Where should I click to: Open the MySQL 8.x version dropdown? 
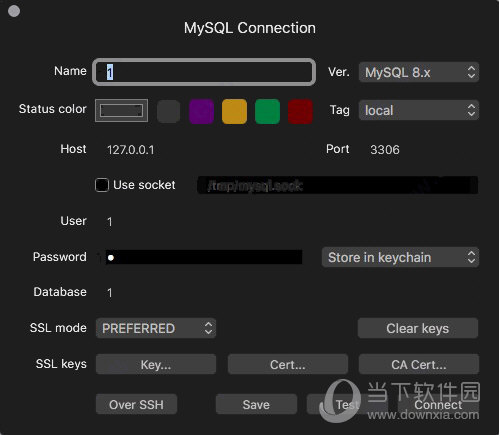click(419, 72)
